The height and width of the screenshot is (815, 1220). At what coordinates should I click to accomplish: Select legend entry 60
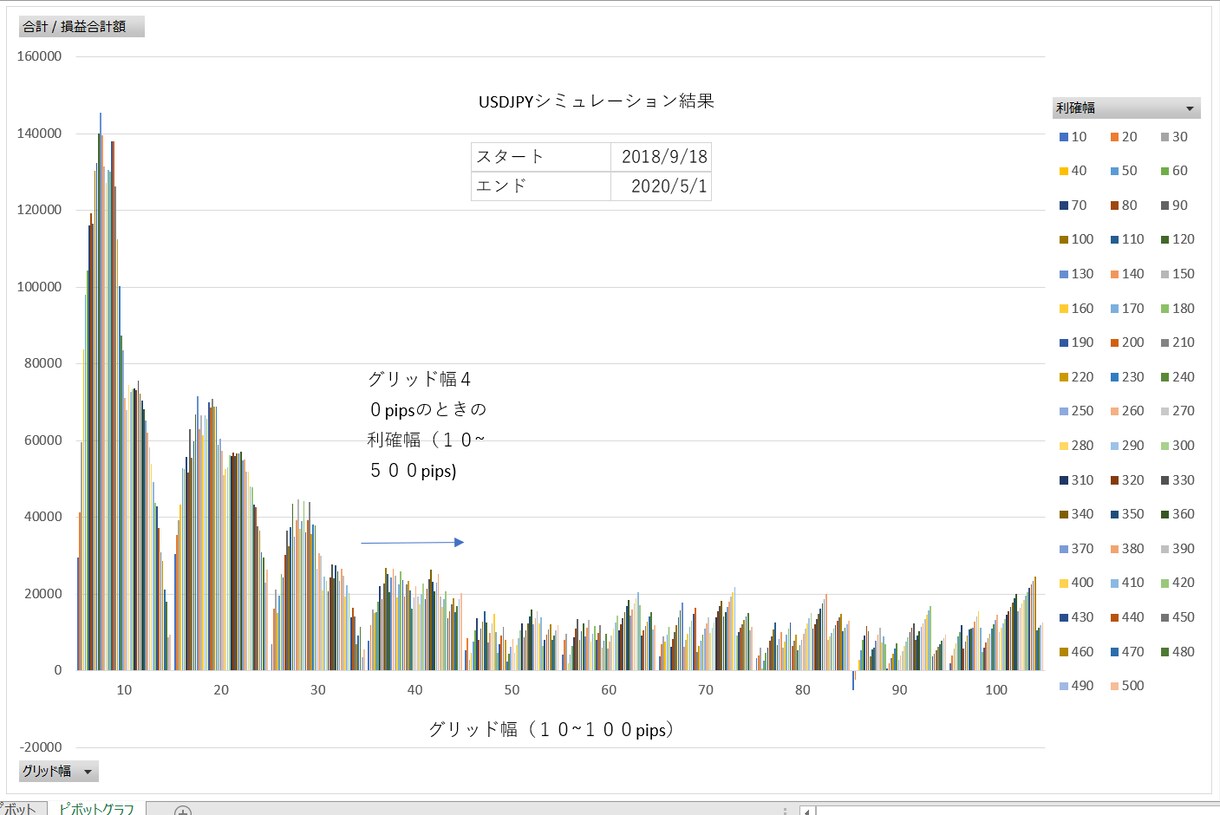tap(1174, 171)
